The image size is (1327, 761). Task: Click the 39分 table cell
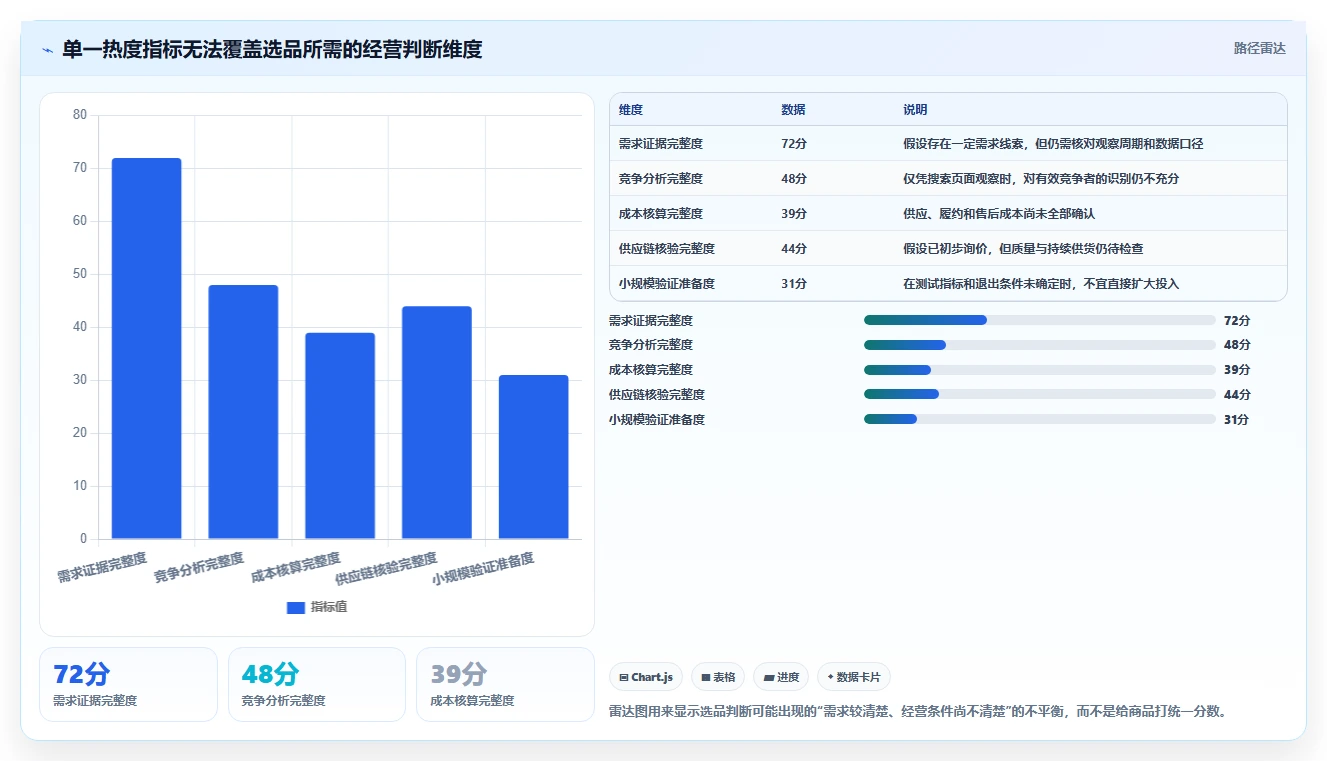[794, 214]
